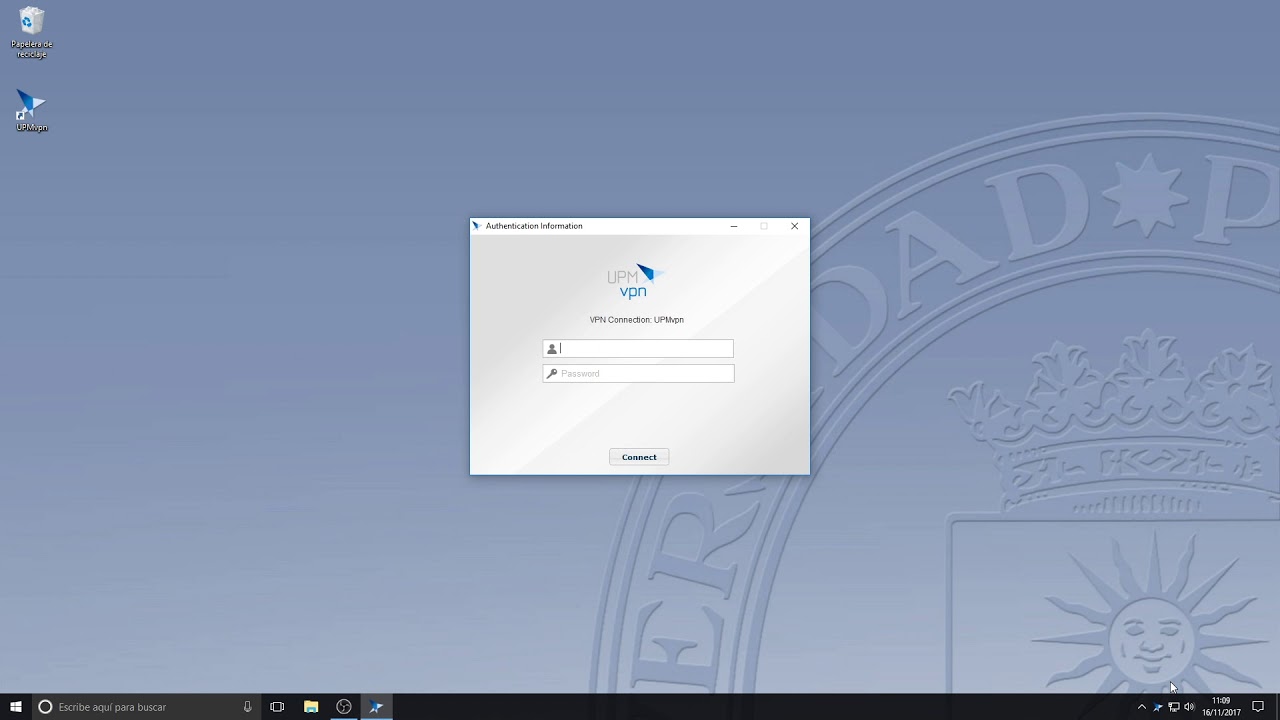Open the Windows Start menu
The height and width of the screenshot is (720, 1280).
point(15,707)
